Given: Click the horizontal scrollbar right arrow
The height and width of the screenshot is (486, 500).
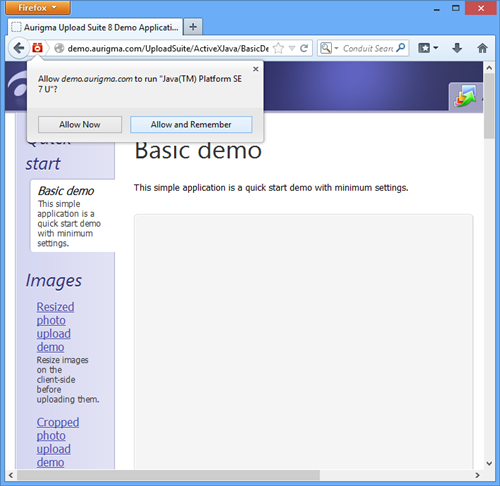Looking at the screenshot, I should coord(478,475).
